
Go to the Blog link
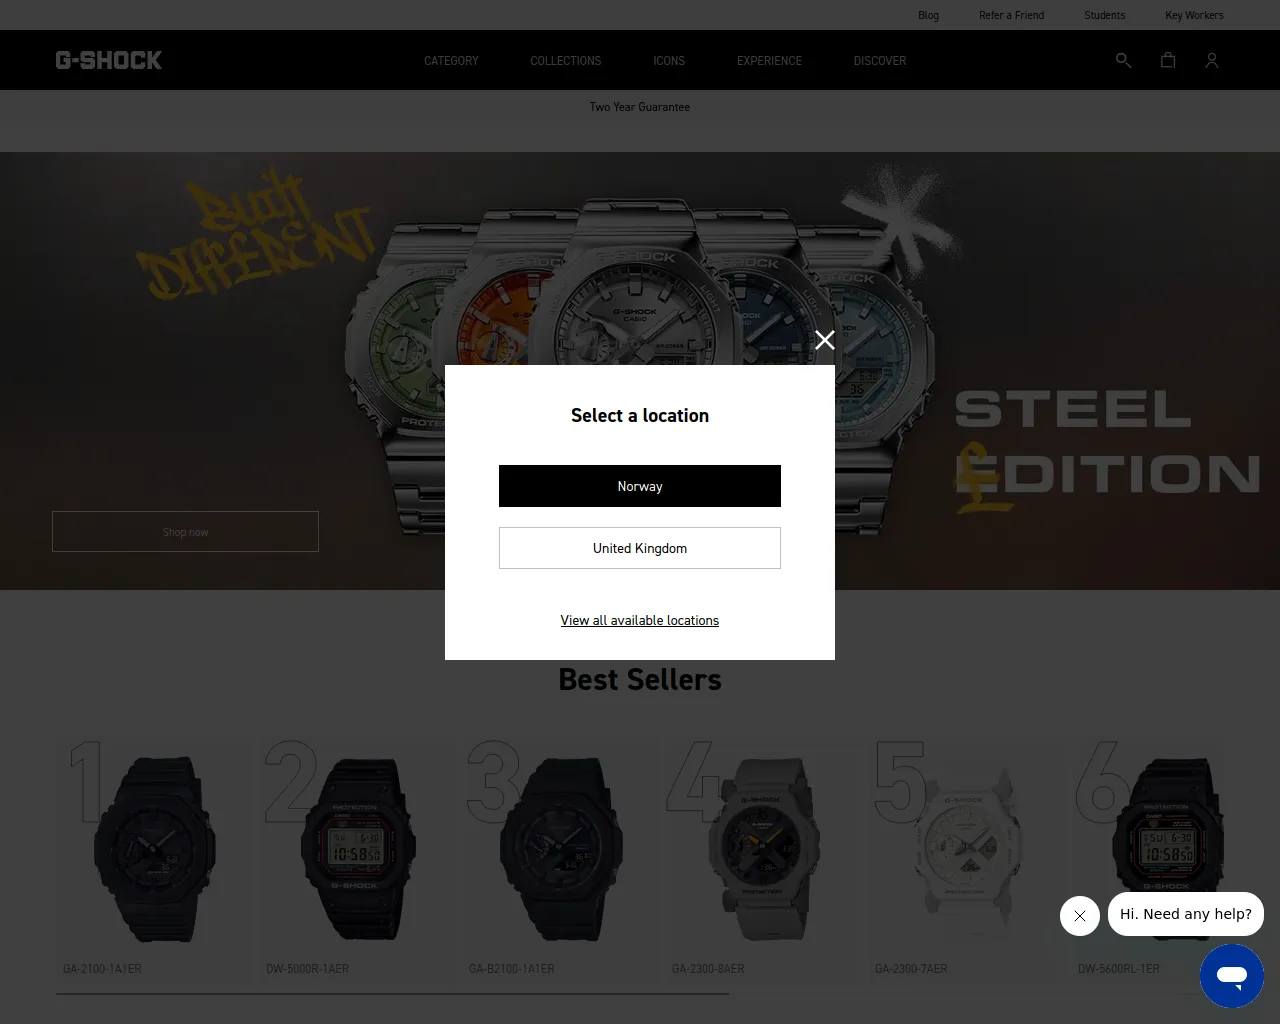pyautogui.click(x=928, y=15)
